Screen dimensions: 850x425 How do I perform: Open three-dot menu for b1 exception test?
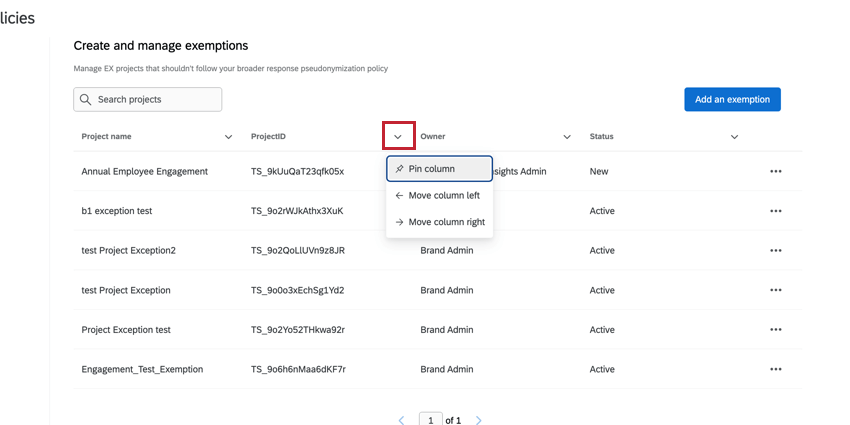[x=775, y=211]
